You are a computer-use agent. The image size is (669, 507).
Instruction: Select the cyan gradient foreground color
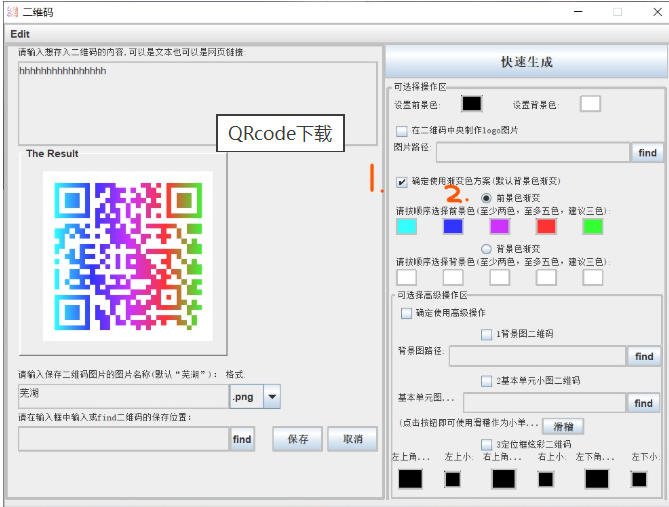coord(406,226)
